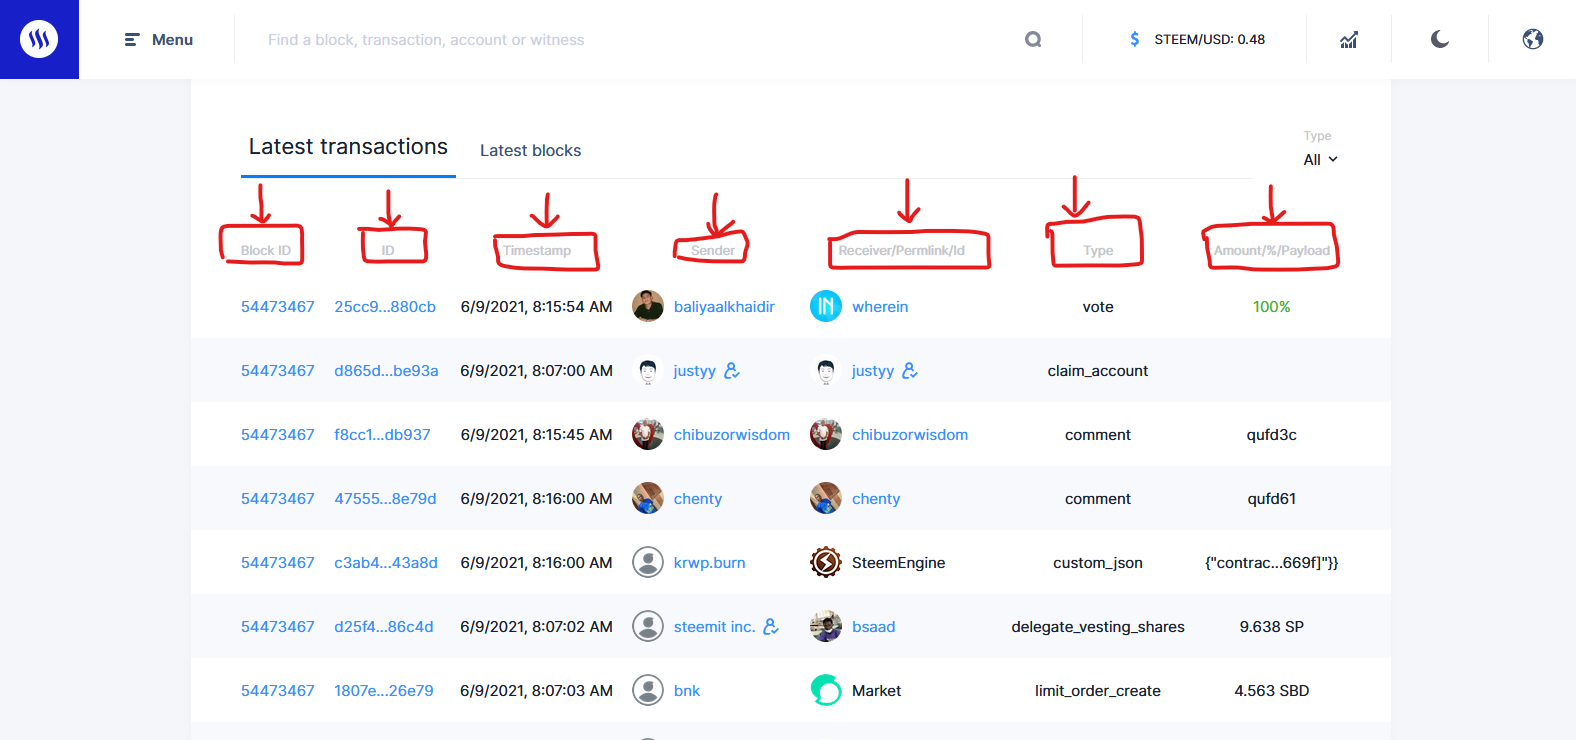Open the justyy link in the Sender column
The height and width of the screenshot is (740, 1576).
(695, 371)
